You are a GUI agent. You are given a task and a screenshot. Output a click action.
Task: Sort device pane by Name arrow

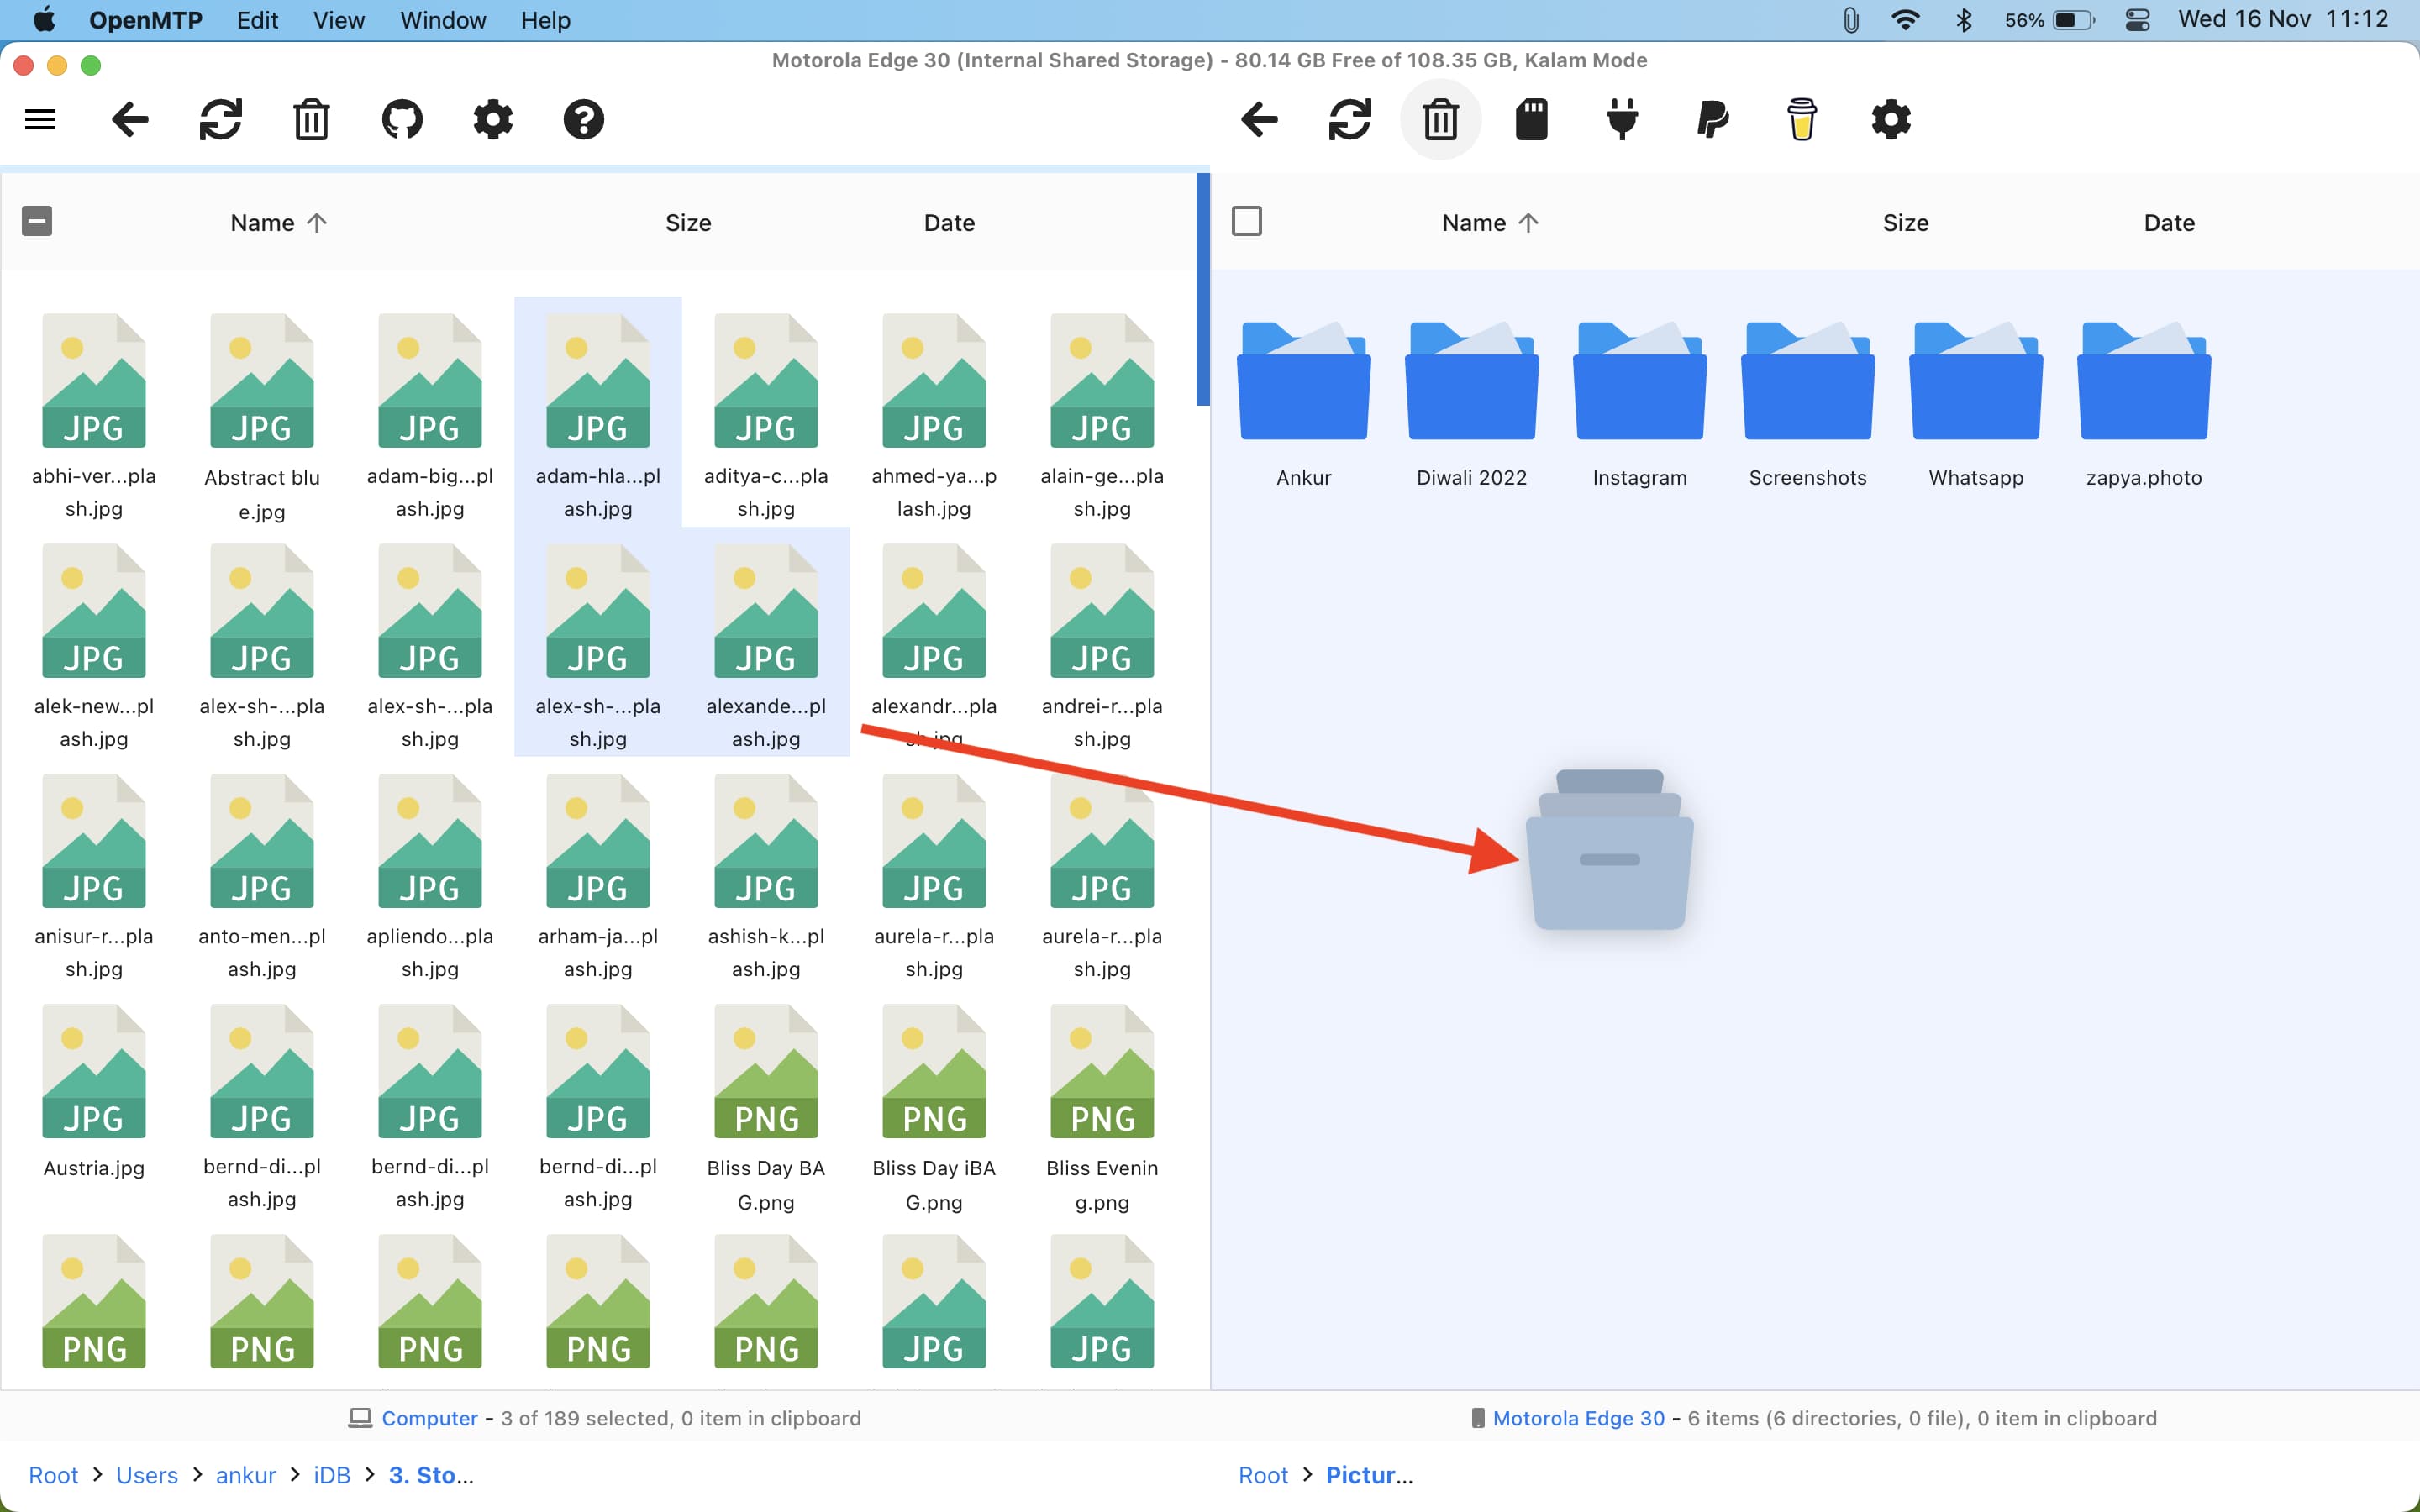click(1528, 223)
